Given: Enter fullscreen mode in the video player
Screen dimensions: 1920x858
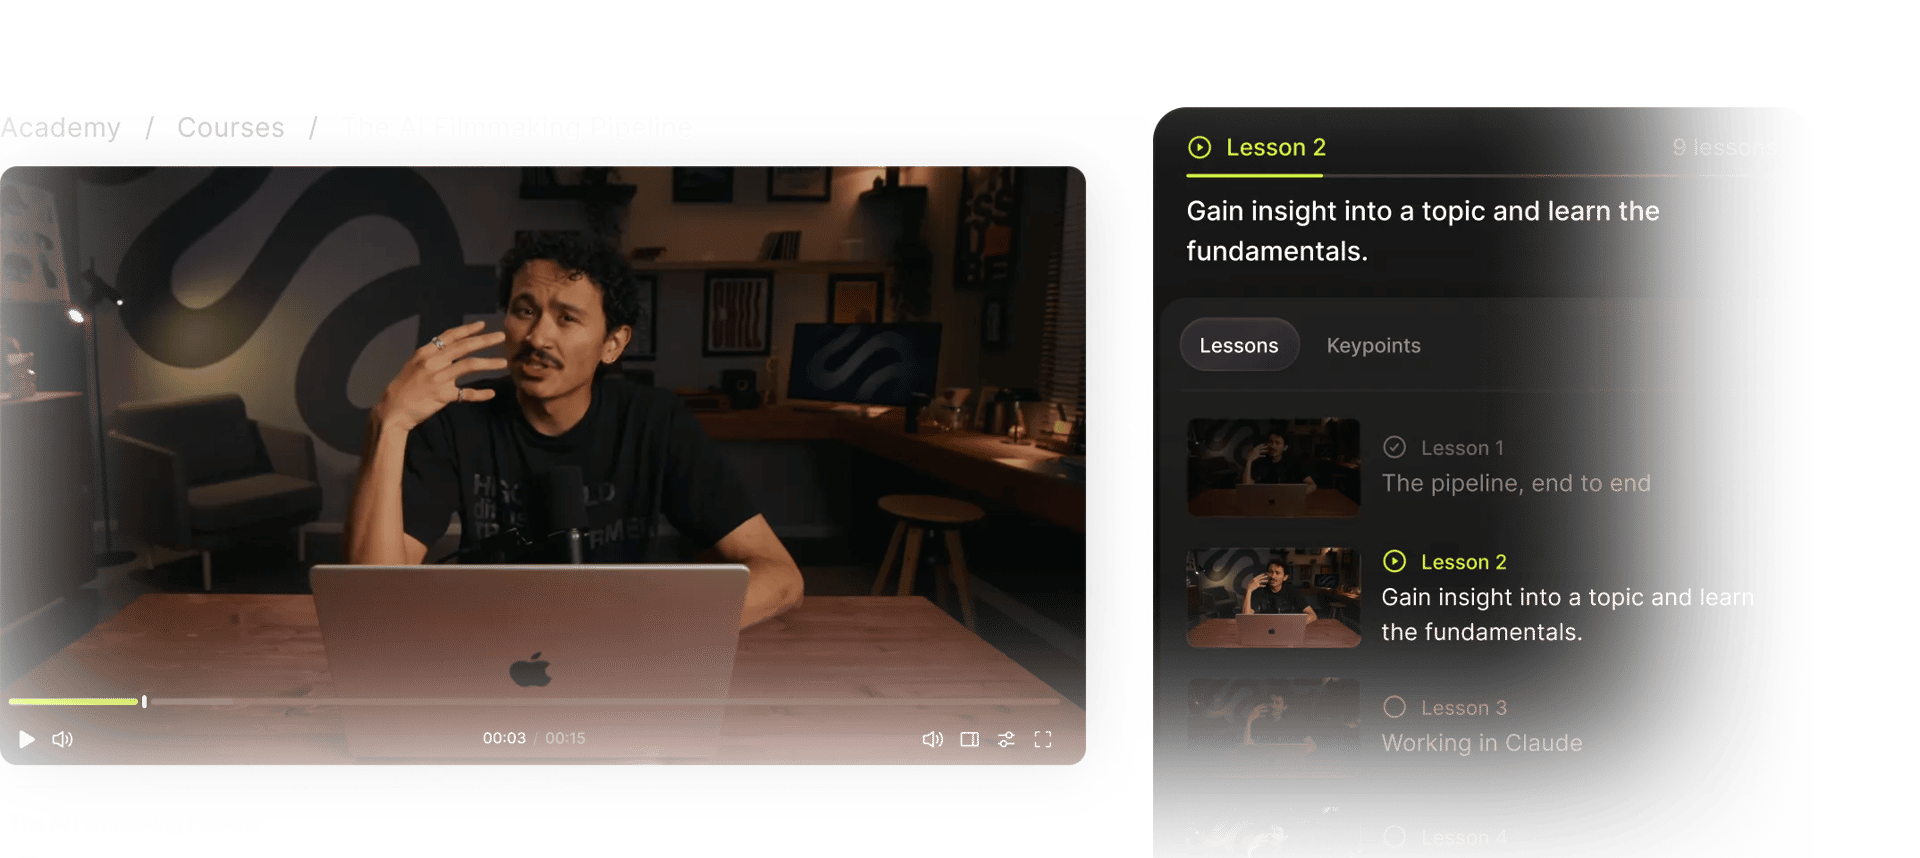Looking at the screenshot, I should pyautogui.click(x=1043, y=739).
